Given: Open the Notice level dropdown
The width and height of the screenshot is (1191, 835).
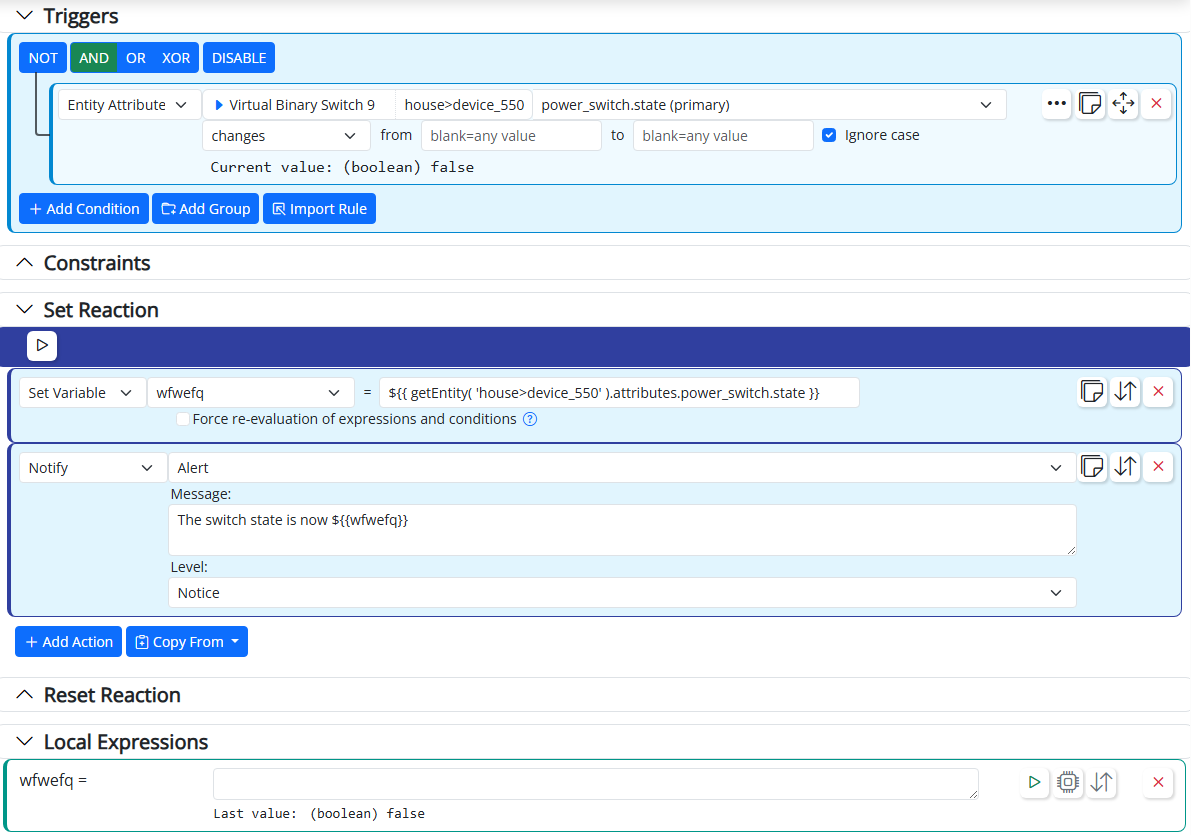Looking at the screenshot, I should pyautogui.click(x=622, y=593).
